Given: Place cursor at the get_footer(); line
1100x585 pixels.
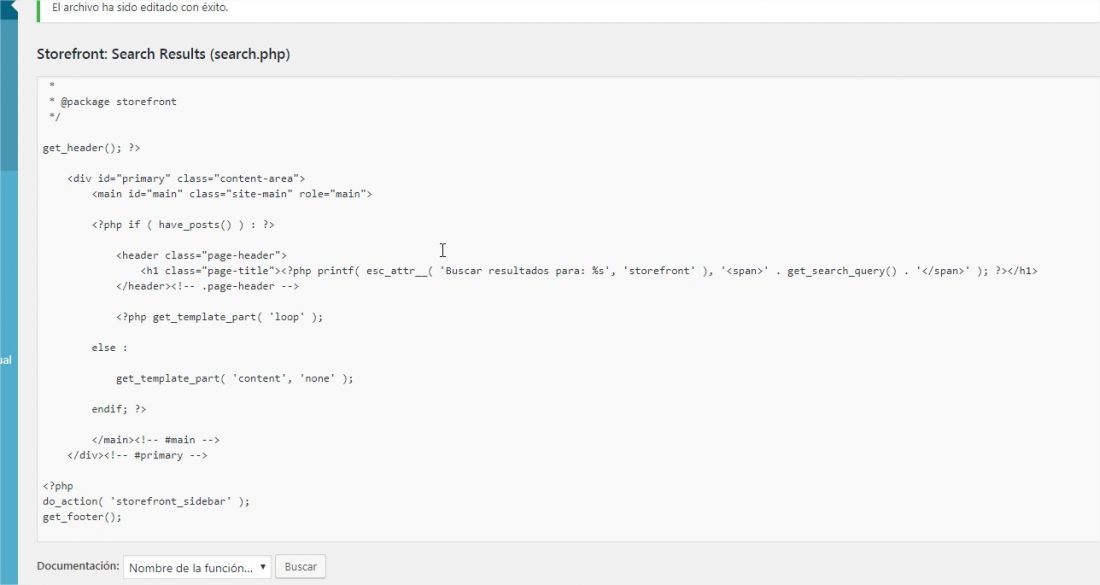Looking at the screenshot, I should click(82, 517).
